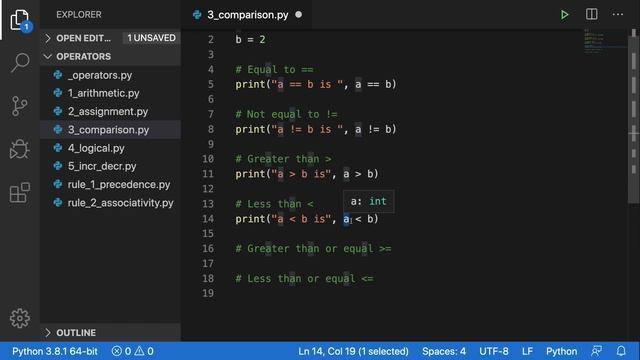Go to line via Ln 14, Col 19
This screenshot has height=360, width=640.
point(353,351)
